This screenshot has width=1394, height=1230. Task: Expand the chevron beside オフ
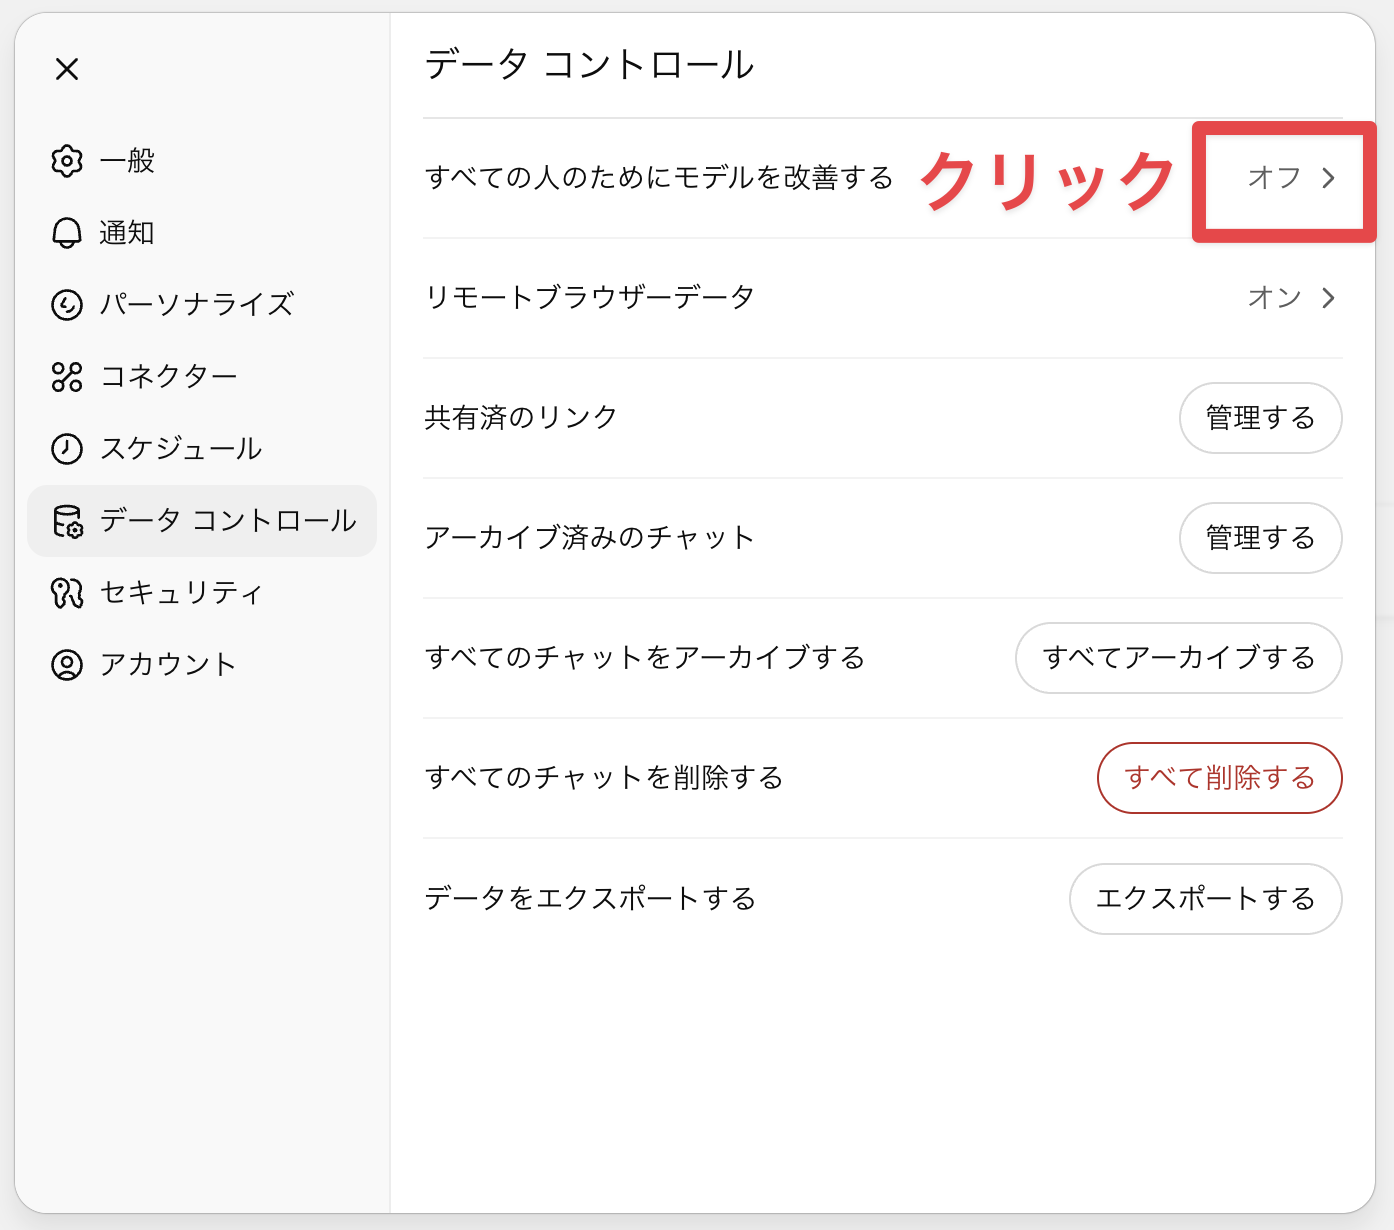point(1328,178)
